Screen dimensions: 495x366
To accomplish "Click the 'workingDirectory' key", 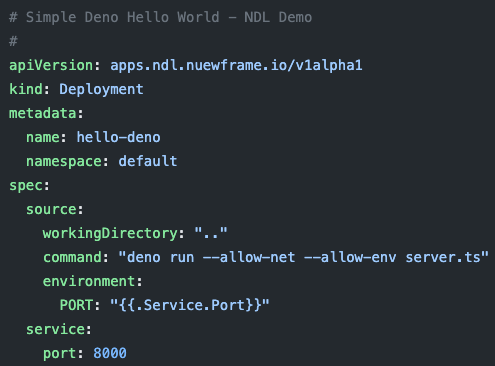I will [x=110, y=233].
